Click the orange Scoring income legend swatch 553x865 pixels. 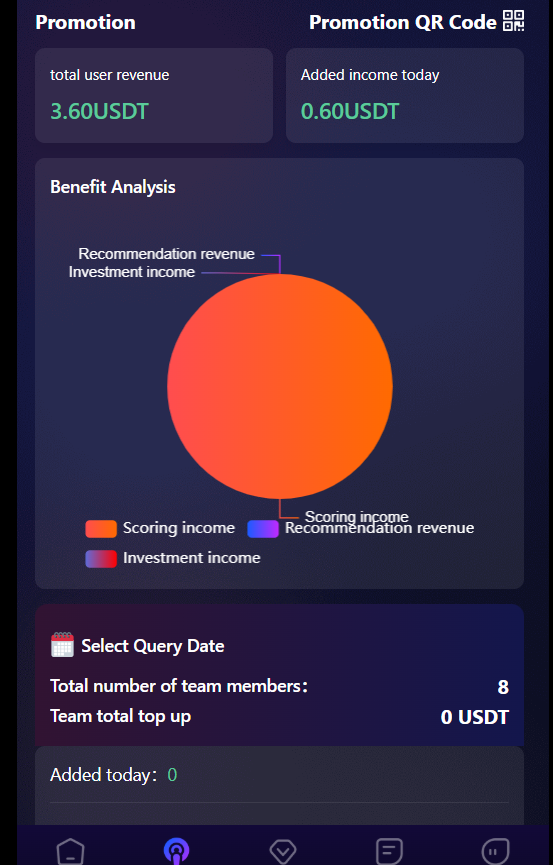101,528
